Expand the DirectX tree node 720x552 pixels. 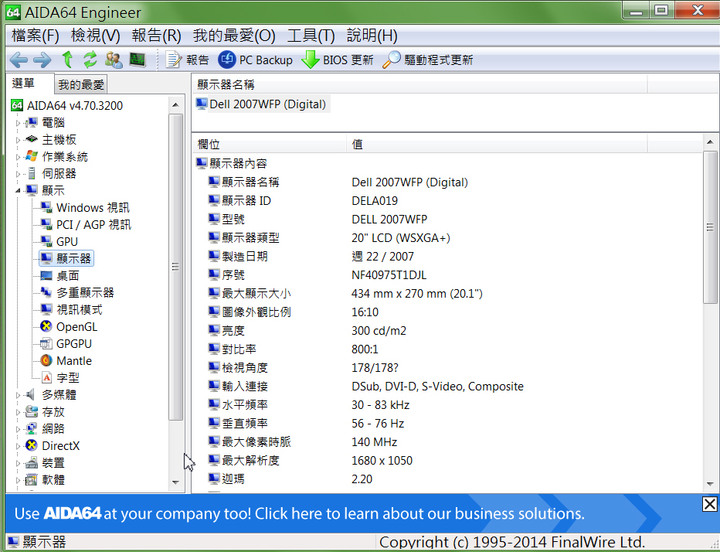click(x=18, y=446)
